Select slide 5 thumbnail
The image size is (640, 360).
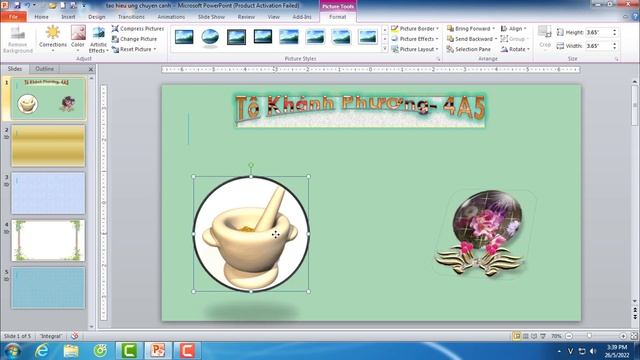tap(48, 288)
